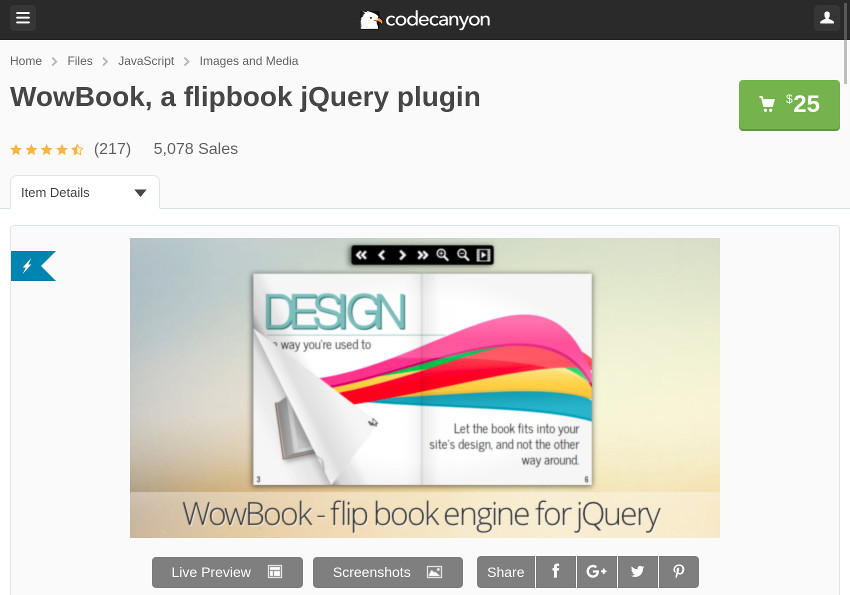Add to cart with $25 button
Viewport: 850px width, 595px height.
(x=789, y=105)
